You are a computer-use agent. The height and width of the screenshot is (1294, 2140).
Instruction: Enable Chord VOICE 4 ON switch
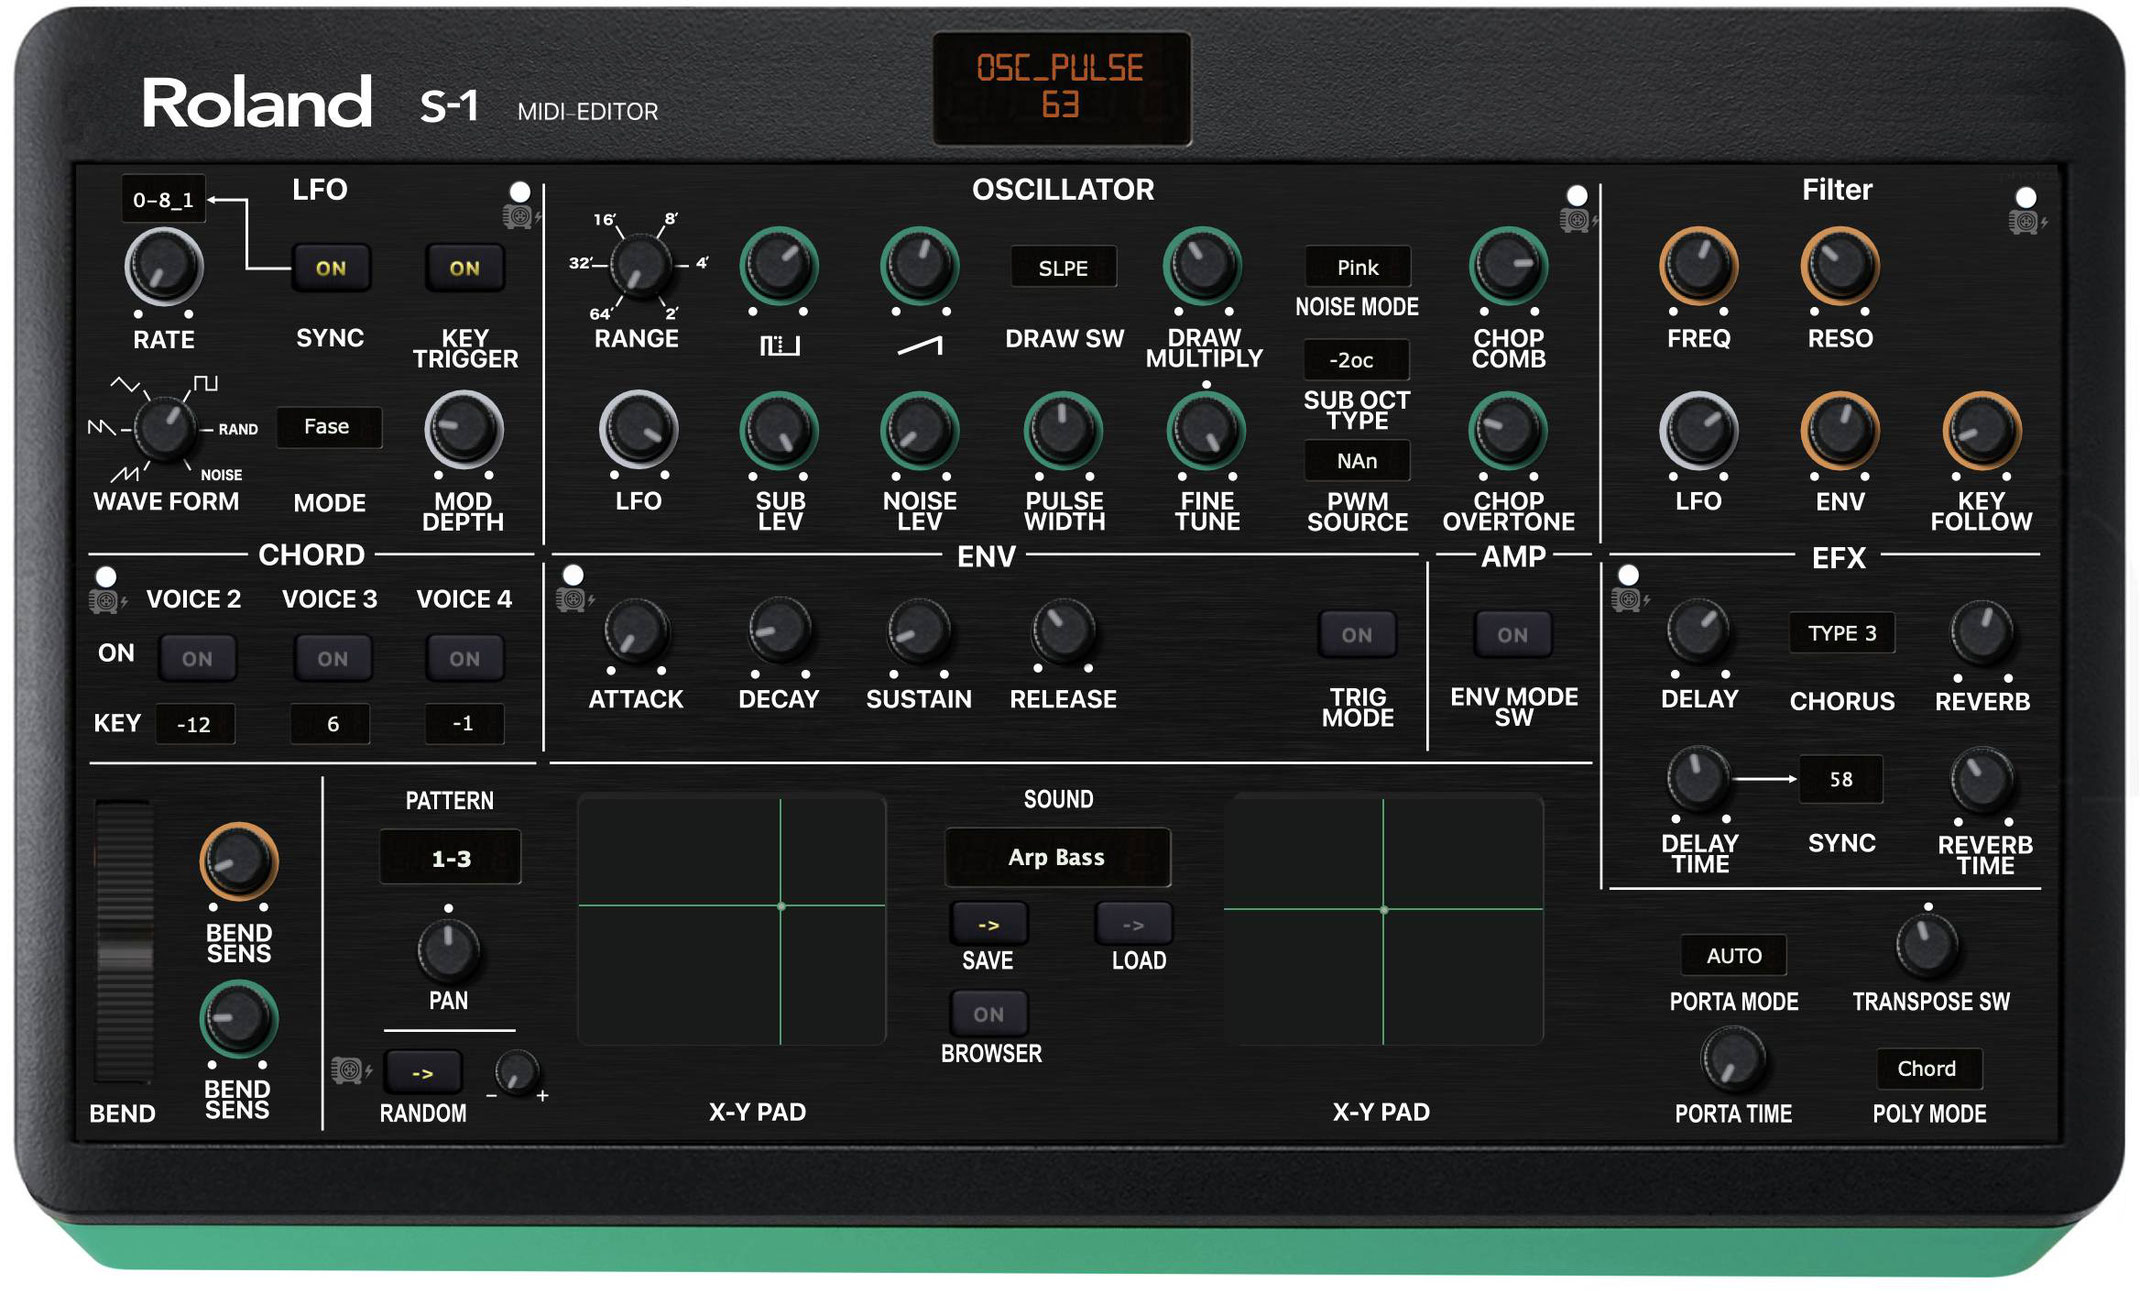(x=464, y=659)
